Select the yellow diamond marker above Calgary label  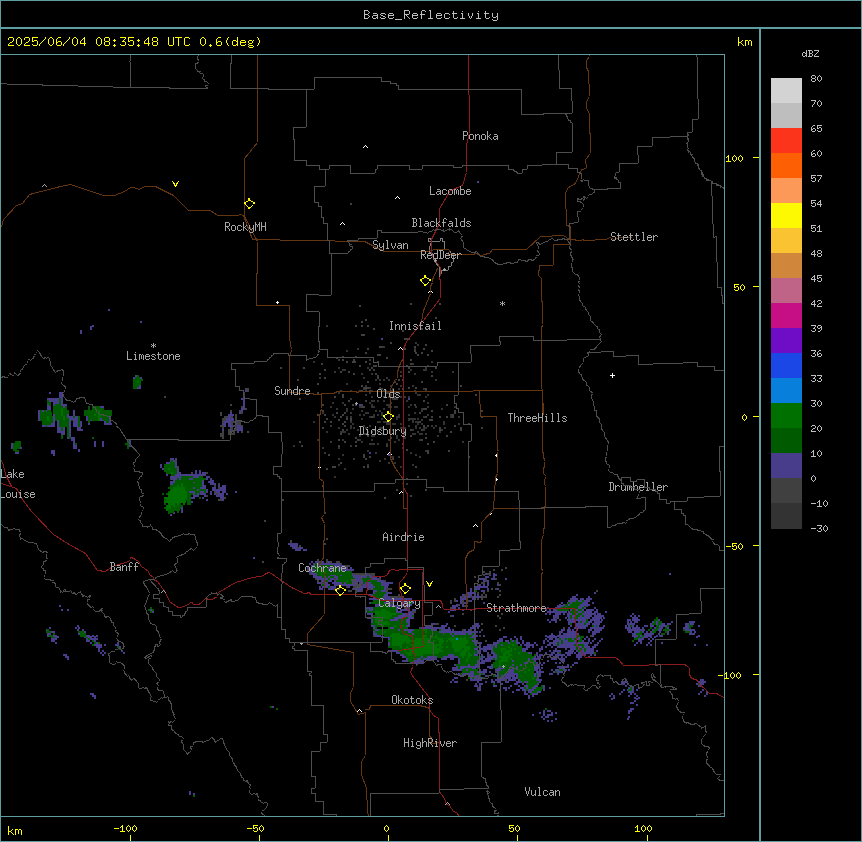(405, 589)
